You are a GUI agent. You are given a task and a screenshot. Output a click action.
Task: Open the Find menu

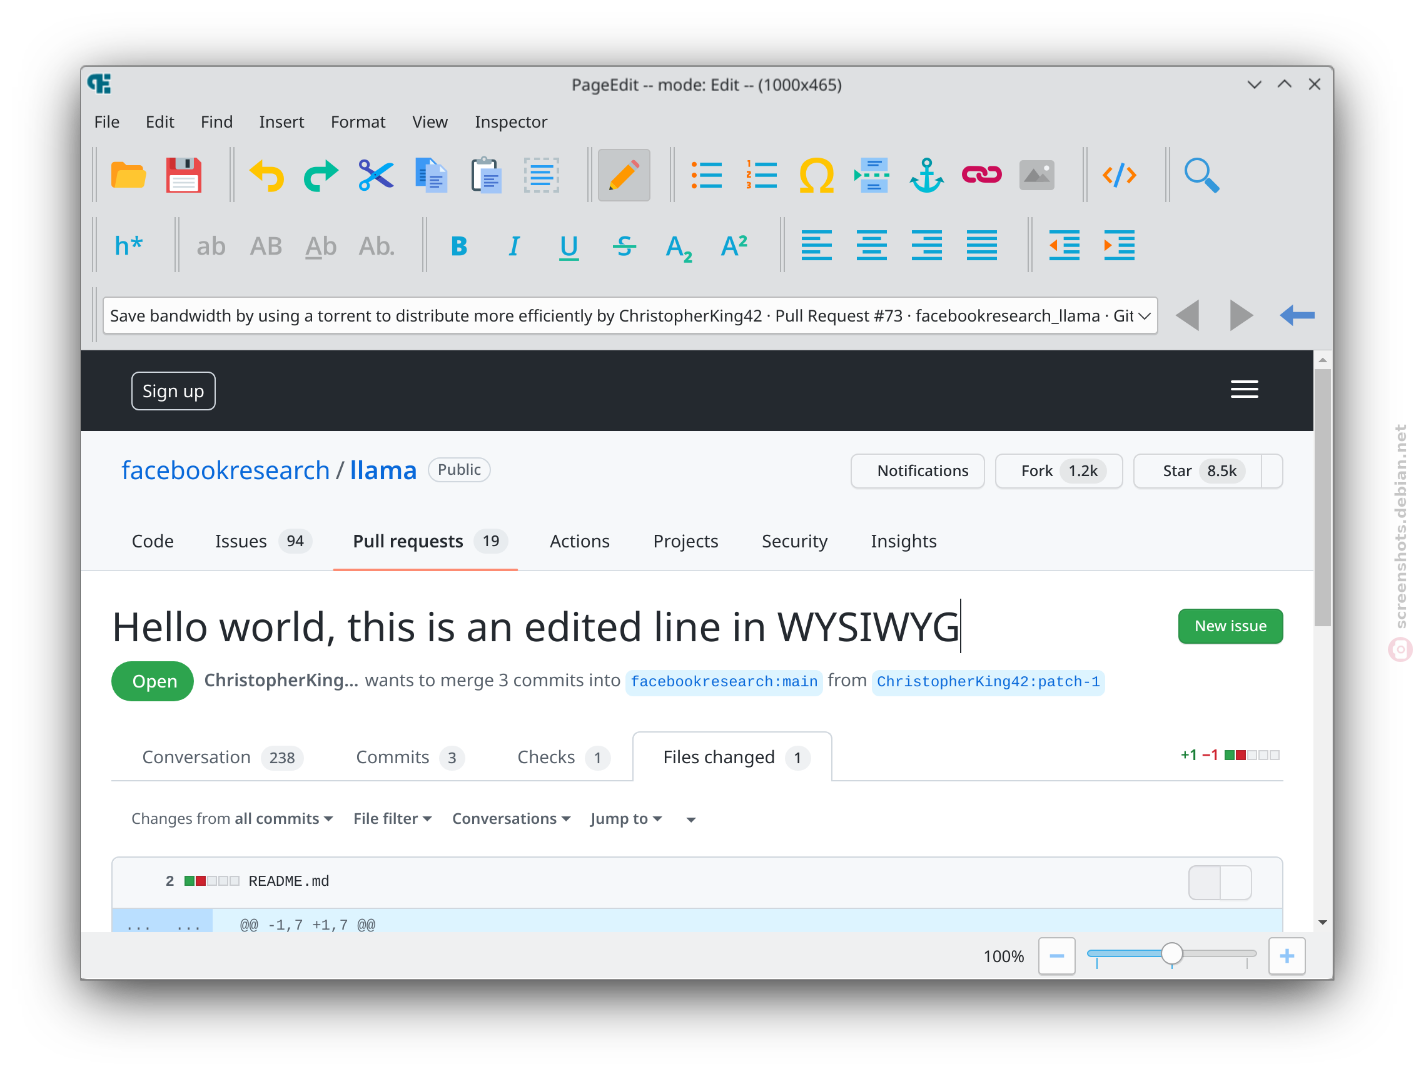[217, 122]
